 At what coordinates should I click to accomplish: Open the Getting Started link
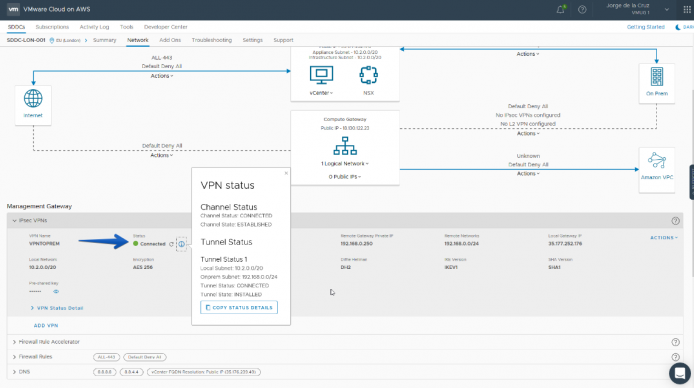click(x=646, y=27)
